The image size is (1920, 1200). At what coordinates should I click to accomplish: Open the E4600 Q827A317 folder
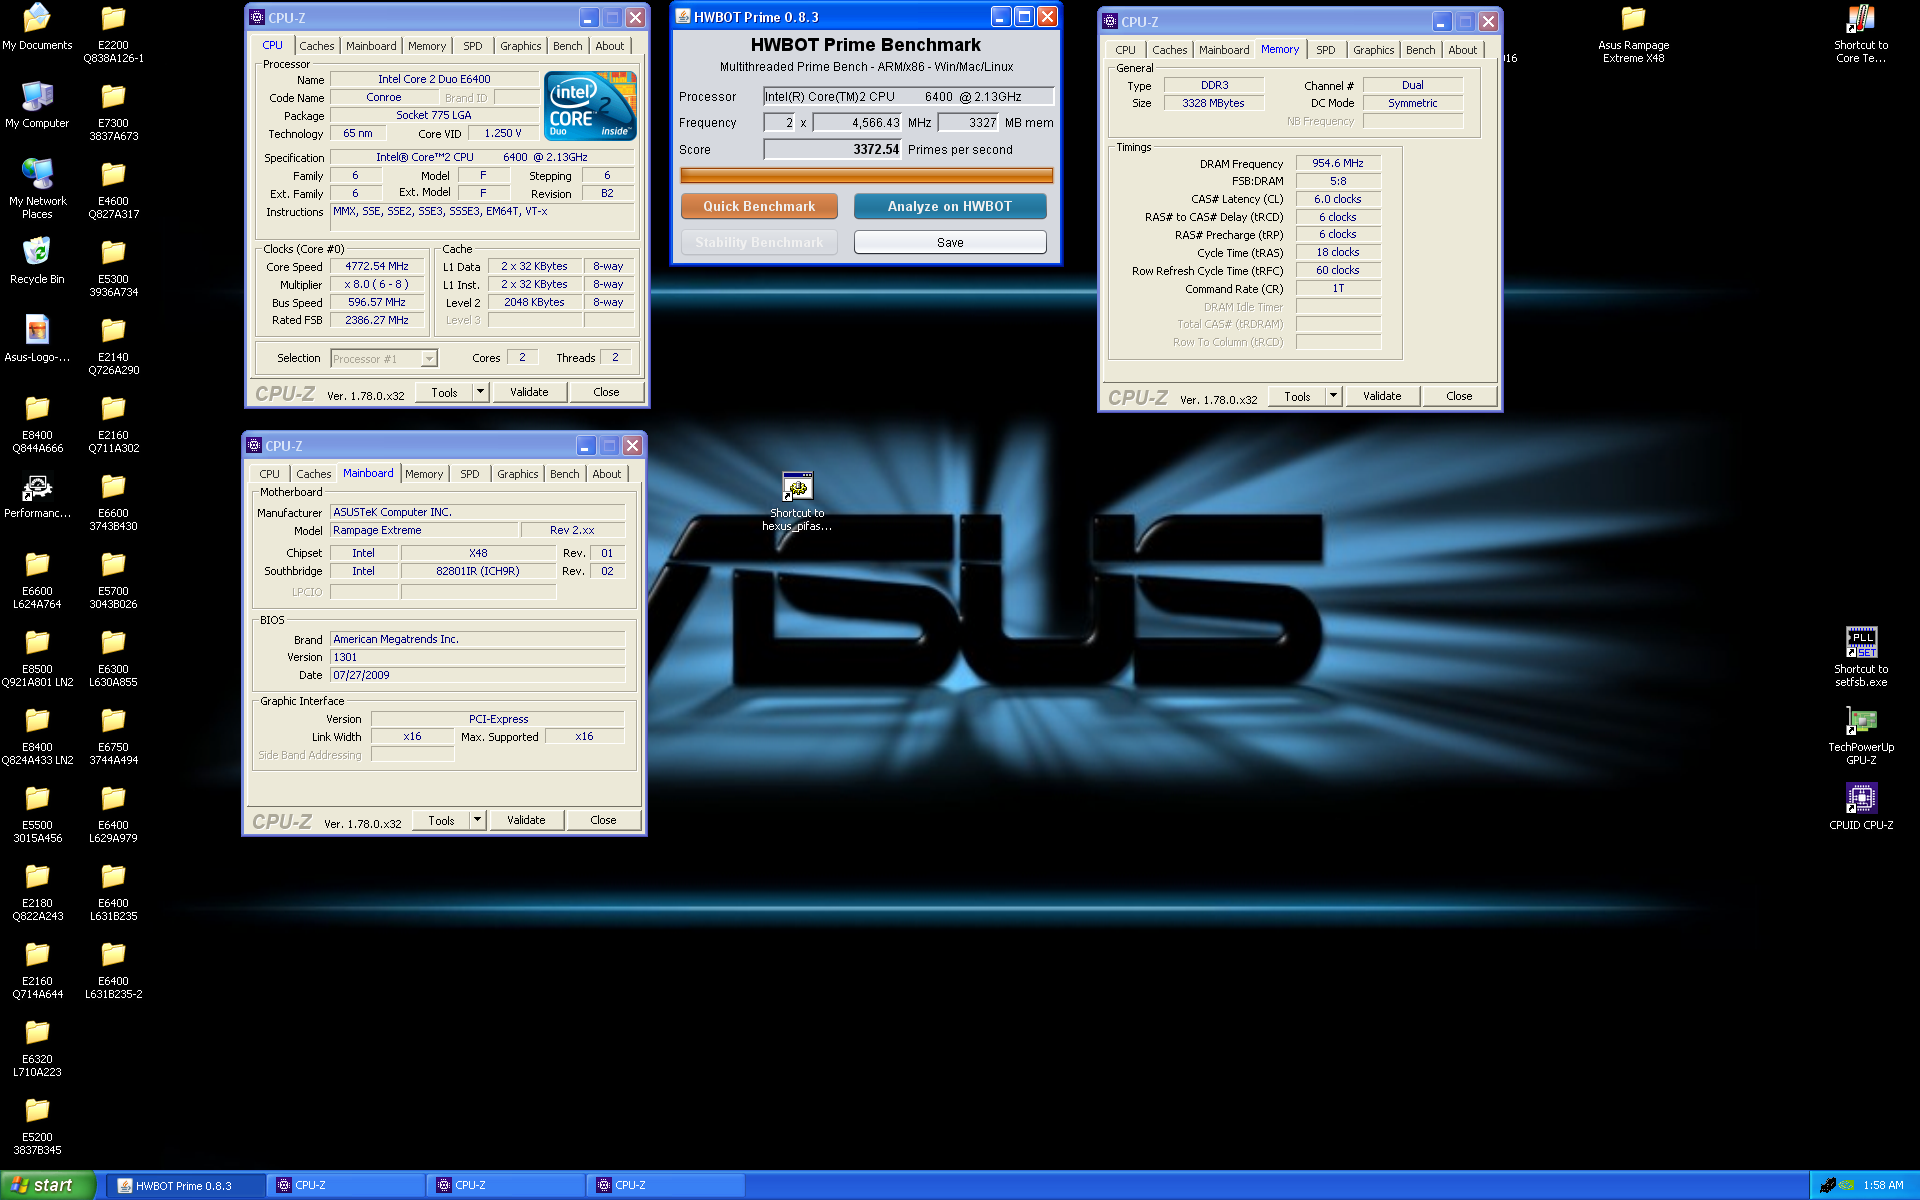(113, 189)
